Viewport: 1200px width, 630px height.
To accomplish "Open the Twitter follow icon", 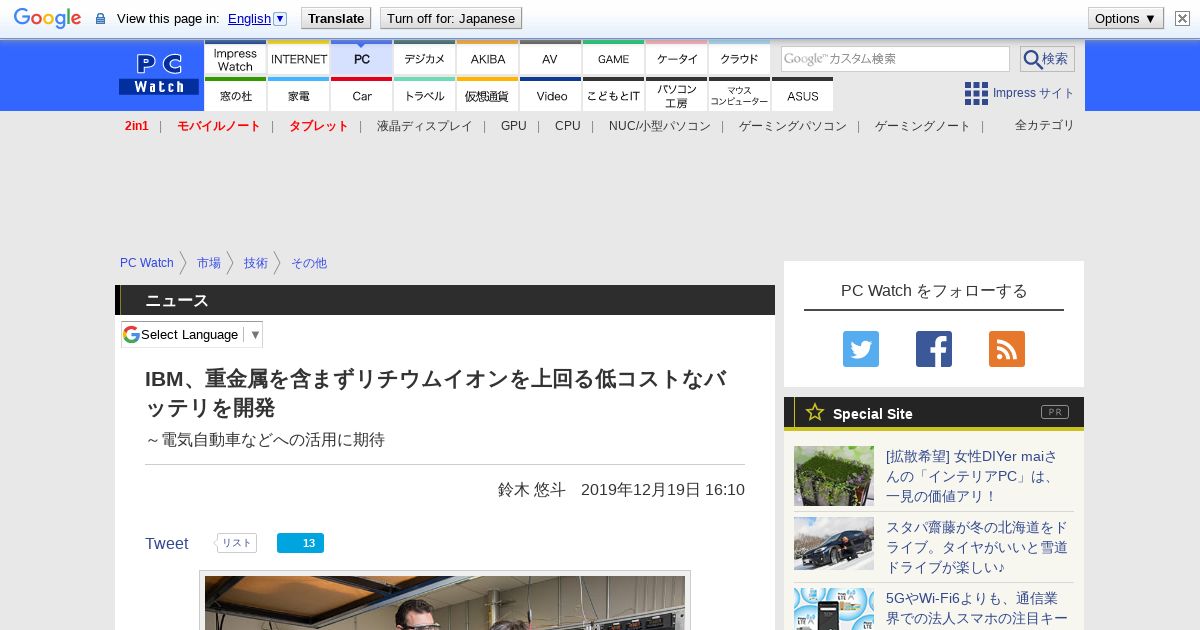I will coord(861,349).
